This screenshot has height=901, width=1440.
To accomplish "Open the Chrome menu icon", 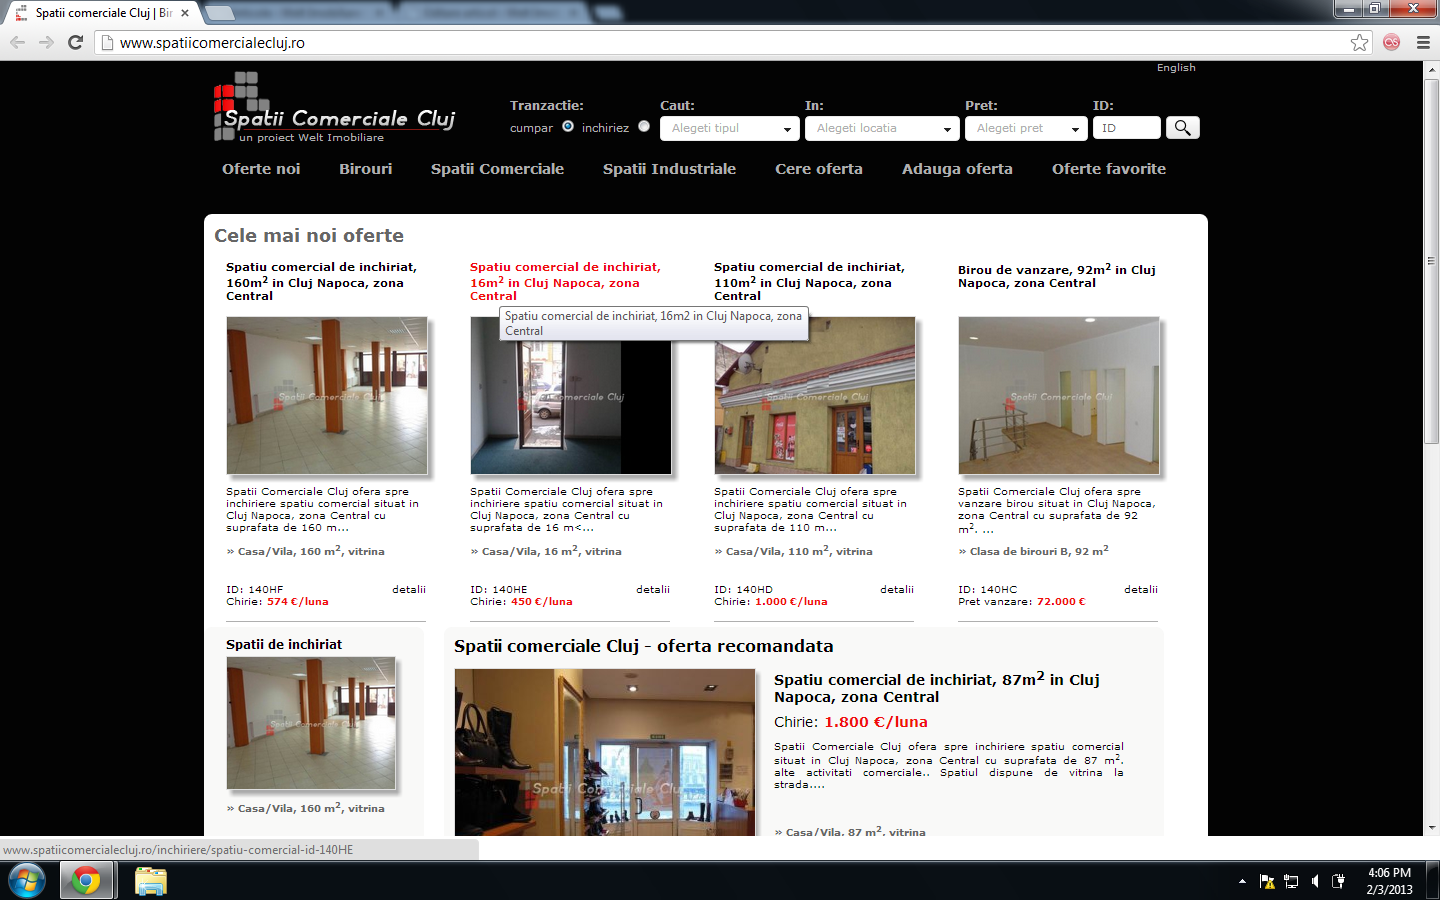I will (1423, 42).
